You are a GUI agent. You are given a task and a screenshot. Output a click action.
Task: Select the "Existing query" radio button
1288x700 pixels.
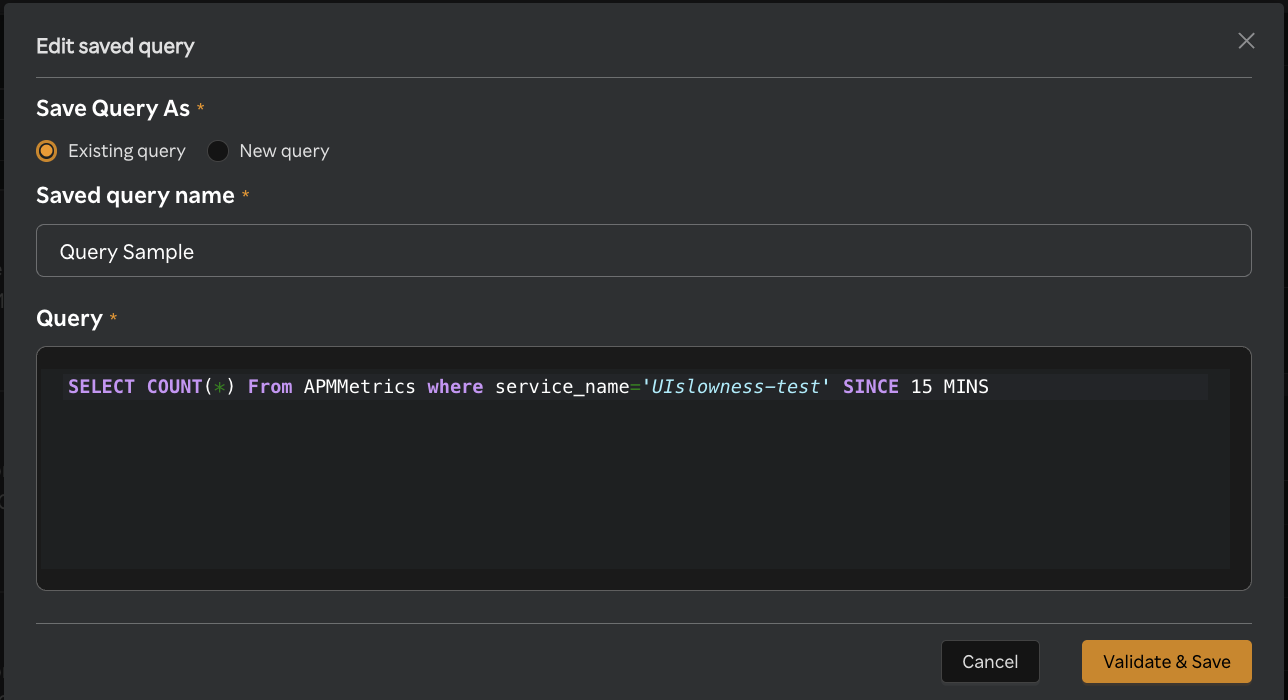(46, 150)
